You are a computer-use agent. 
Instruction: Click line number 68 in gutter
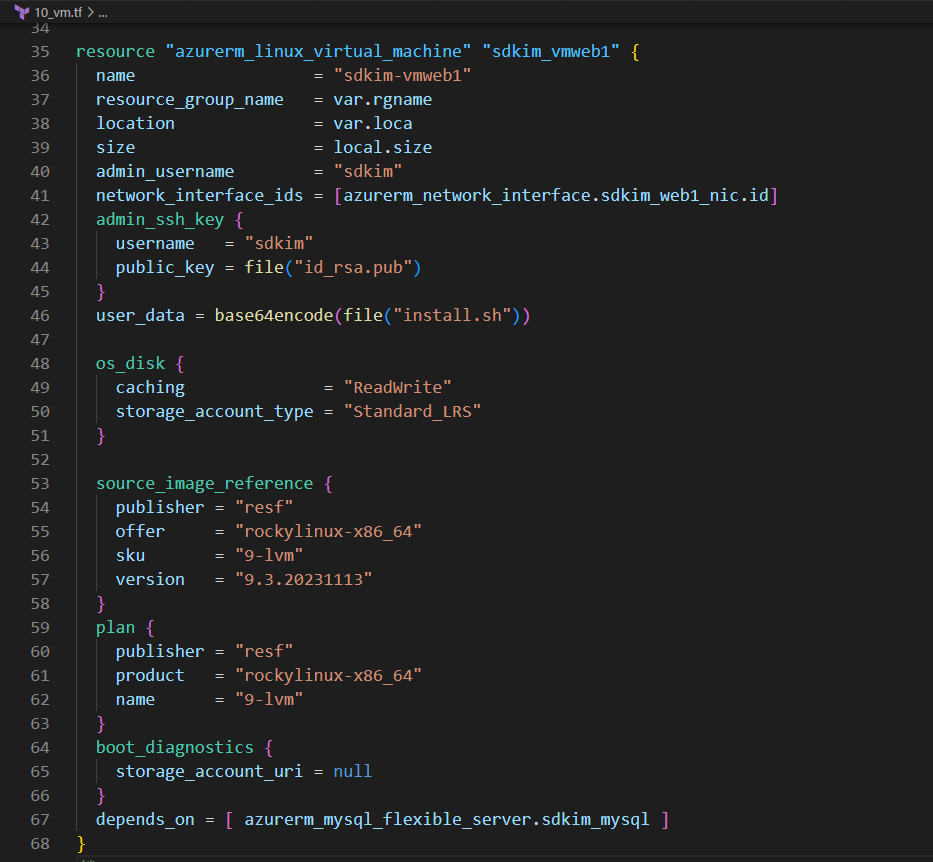pyautogui.click(x=40, y=844)
